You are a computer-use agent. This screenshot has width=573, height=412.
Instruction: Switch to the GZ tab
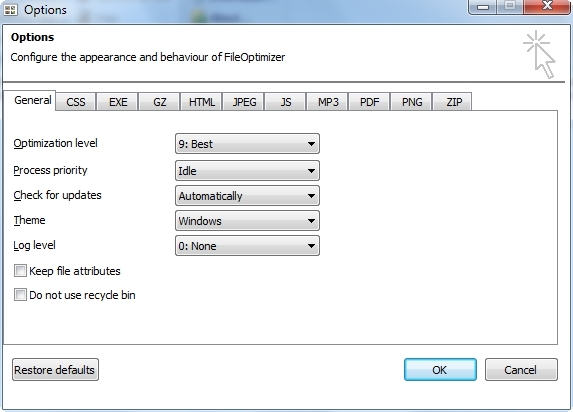(x=160, y=102)
